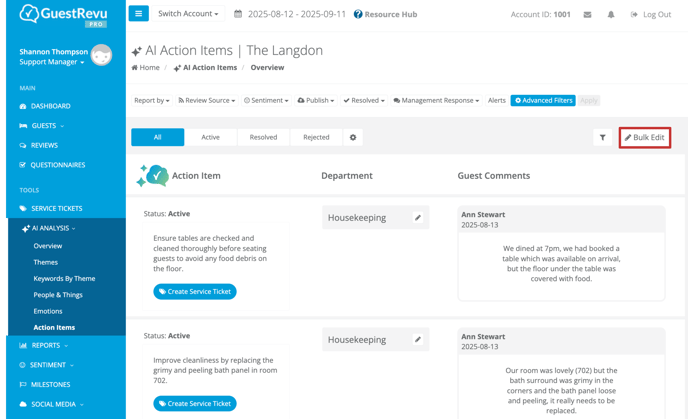
Task: Click the funnel filter icon
Action: 602,137
